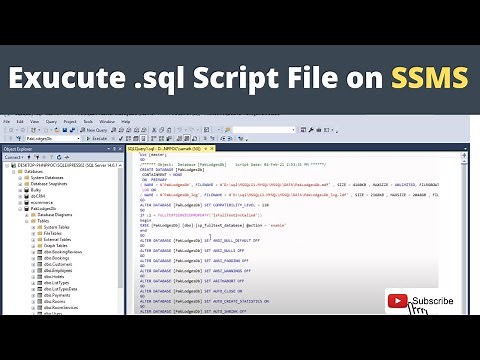Click the Save file icon
This screenshot has width=480, height=360.
[65, 130]
